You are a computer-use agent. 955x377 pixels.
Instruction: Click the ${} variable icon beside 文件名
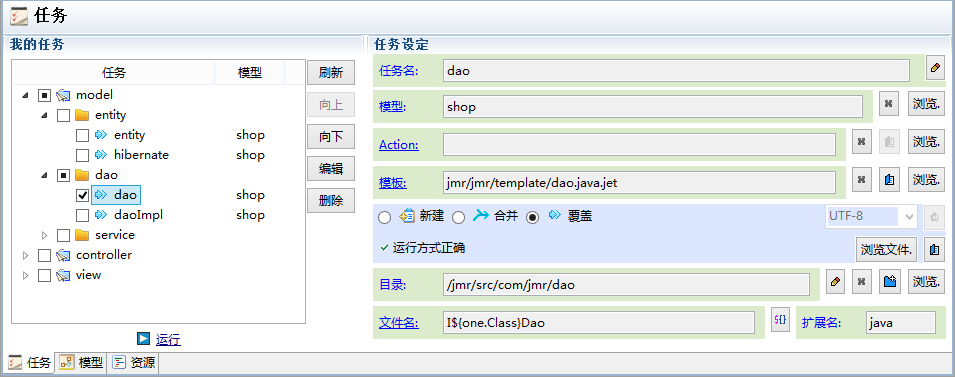coord(780,319)
